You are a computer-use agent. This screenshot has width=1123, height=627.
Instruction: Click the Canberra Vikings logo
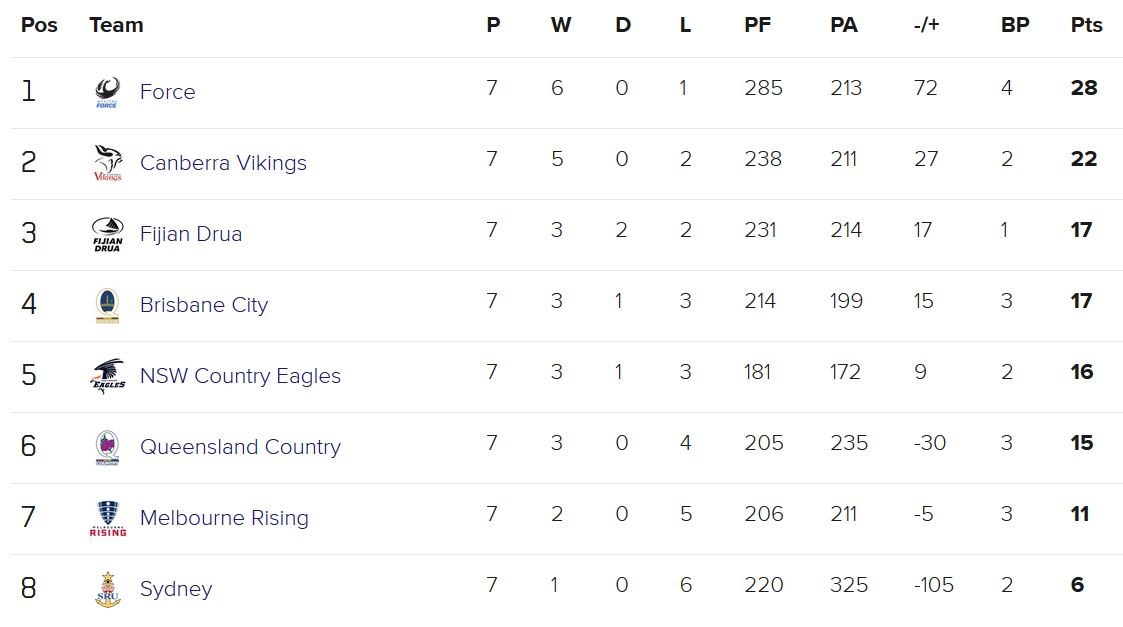pyautogui.click(x=107, y=163)
